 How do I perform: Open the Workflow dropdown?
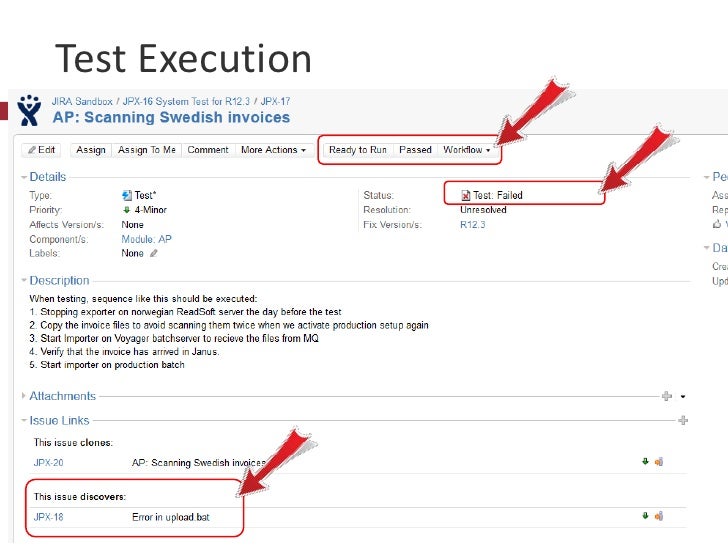pyautogui.click(x=467, y=150)
